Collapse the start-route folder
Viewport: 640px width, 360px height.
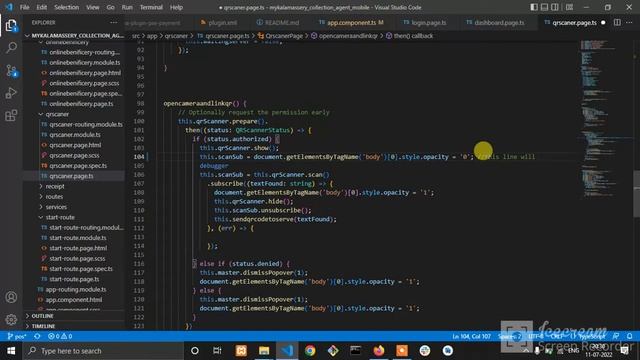click(60, 217)
